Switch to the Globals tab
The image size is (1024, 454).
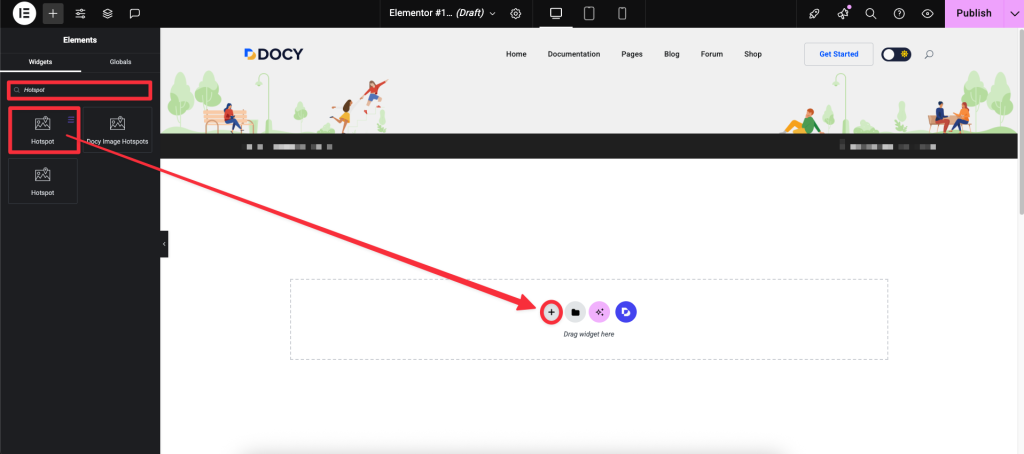[x=120, y=62]
